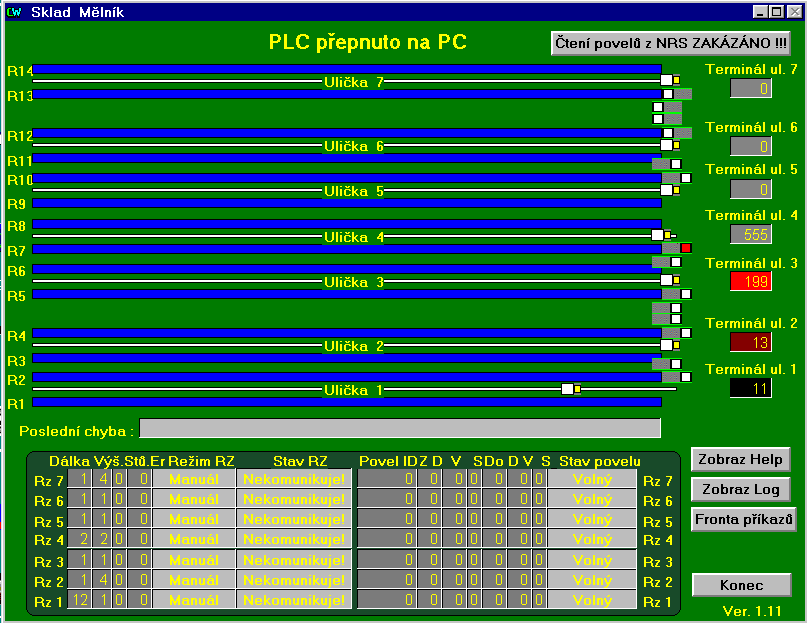Toggle the Manuál mode cell for Rz 1

(x=194, y=601)
